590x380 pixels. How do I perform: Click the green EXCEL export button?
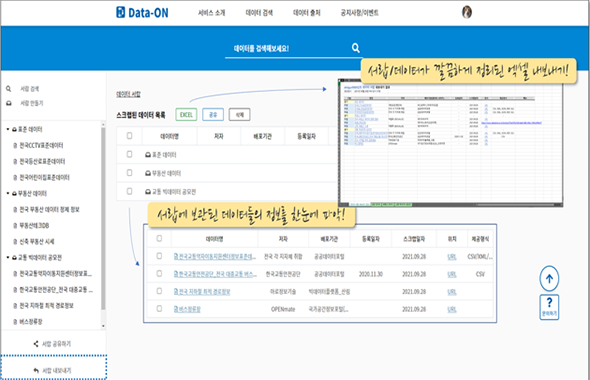pos(186,115)
